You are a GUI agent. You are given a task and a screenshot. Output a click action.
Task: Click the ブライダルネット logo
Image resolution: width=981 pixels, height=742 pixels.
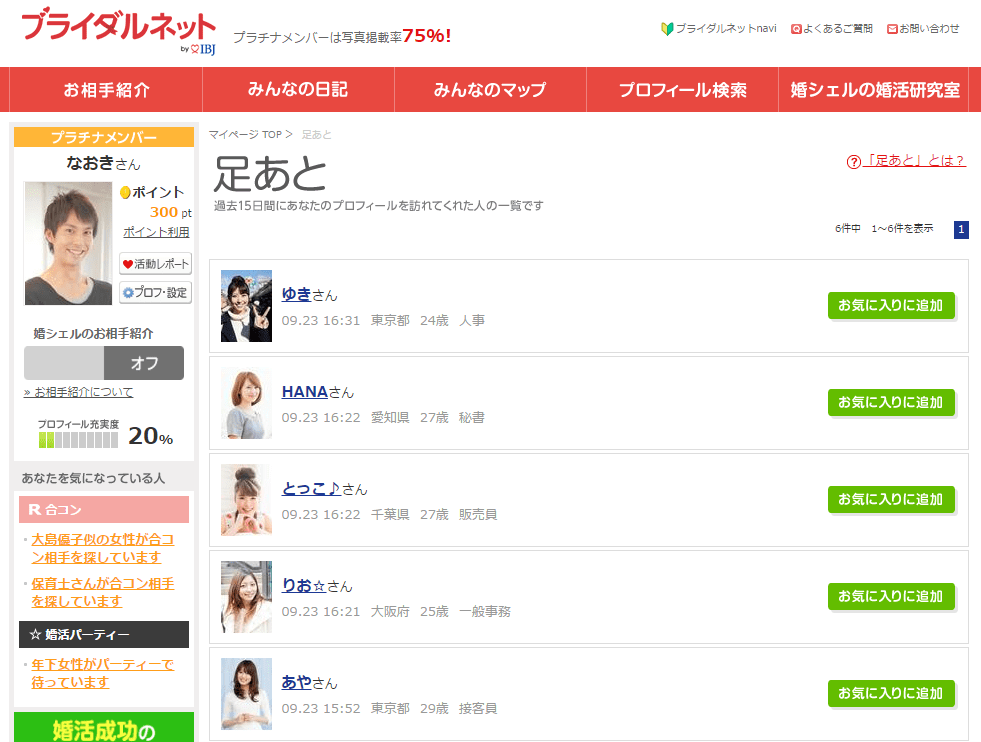(x=118, y=31)
